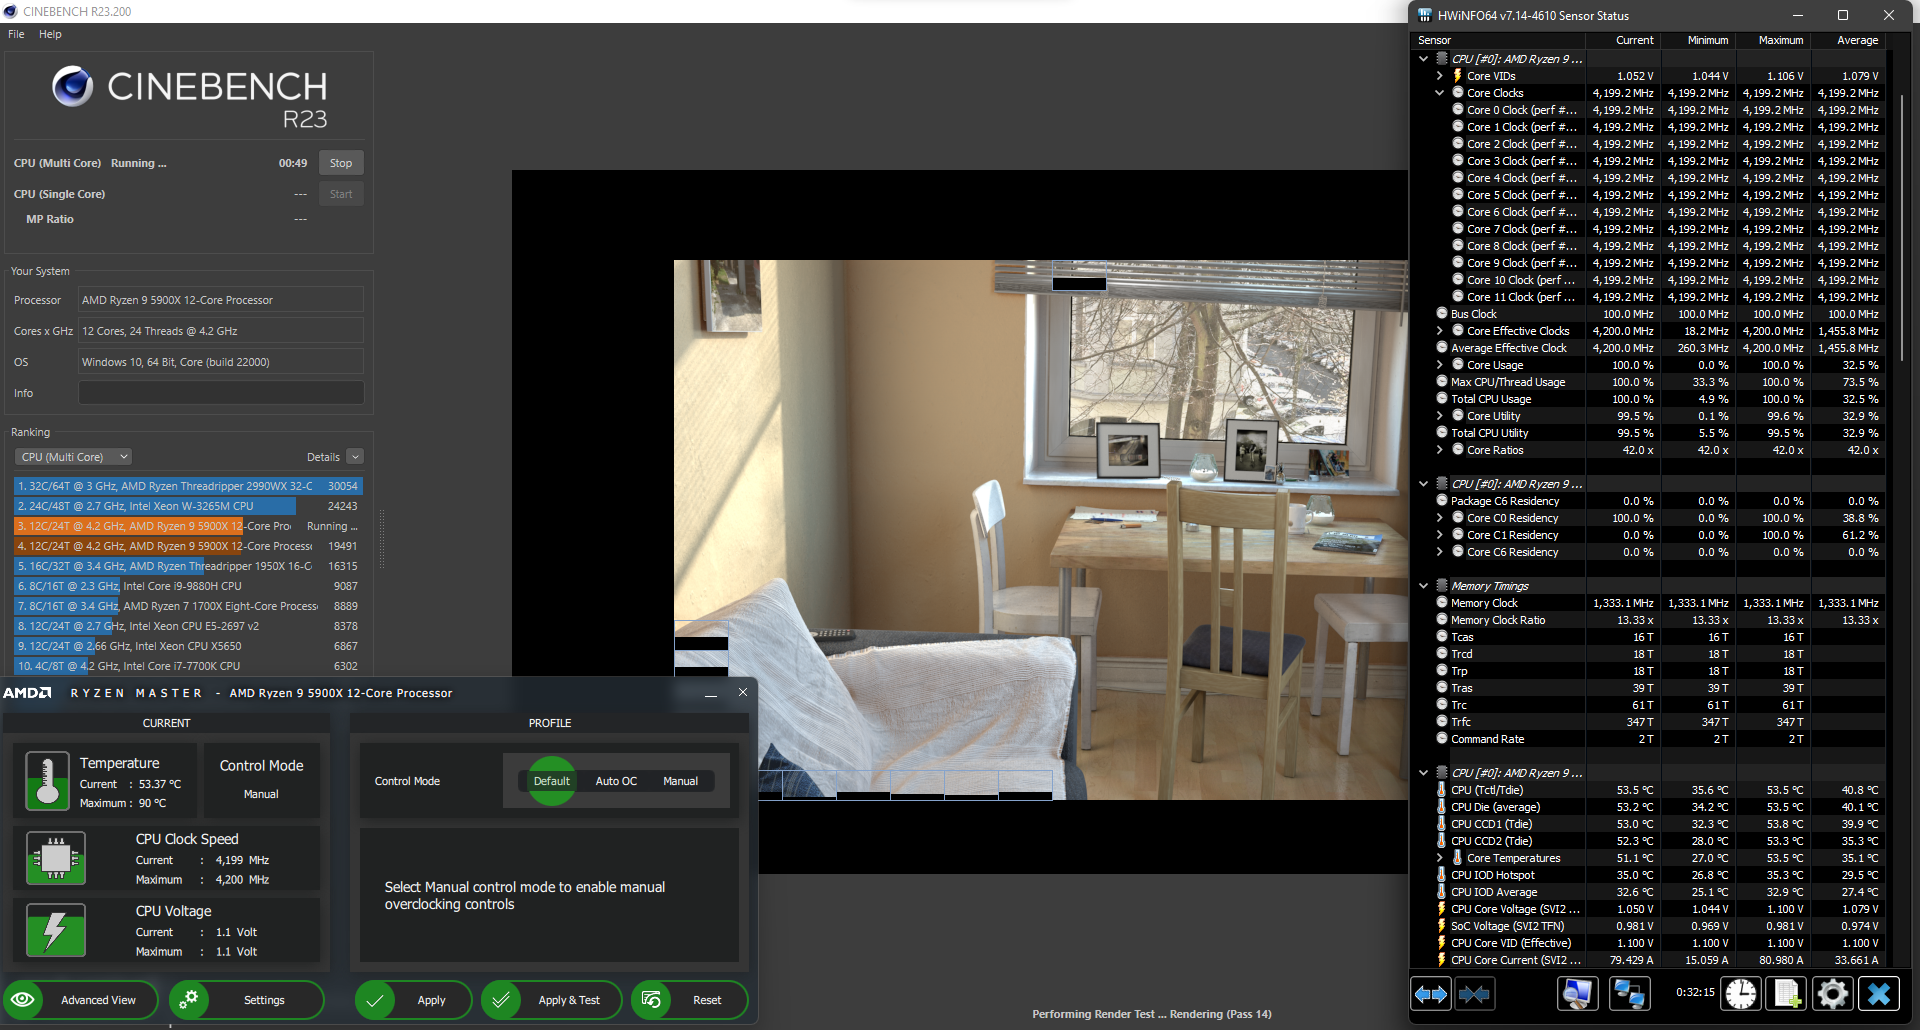
Task: Stop the running multi core test
Action: click(341, 163)
